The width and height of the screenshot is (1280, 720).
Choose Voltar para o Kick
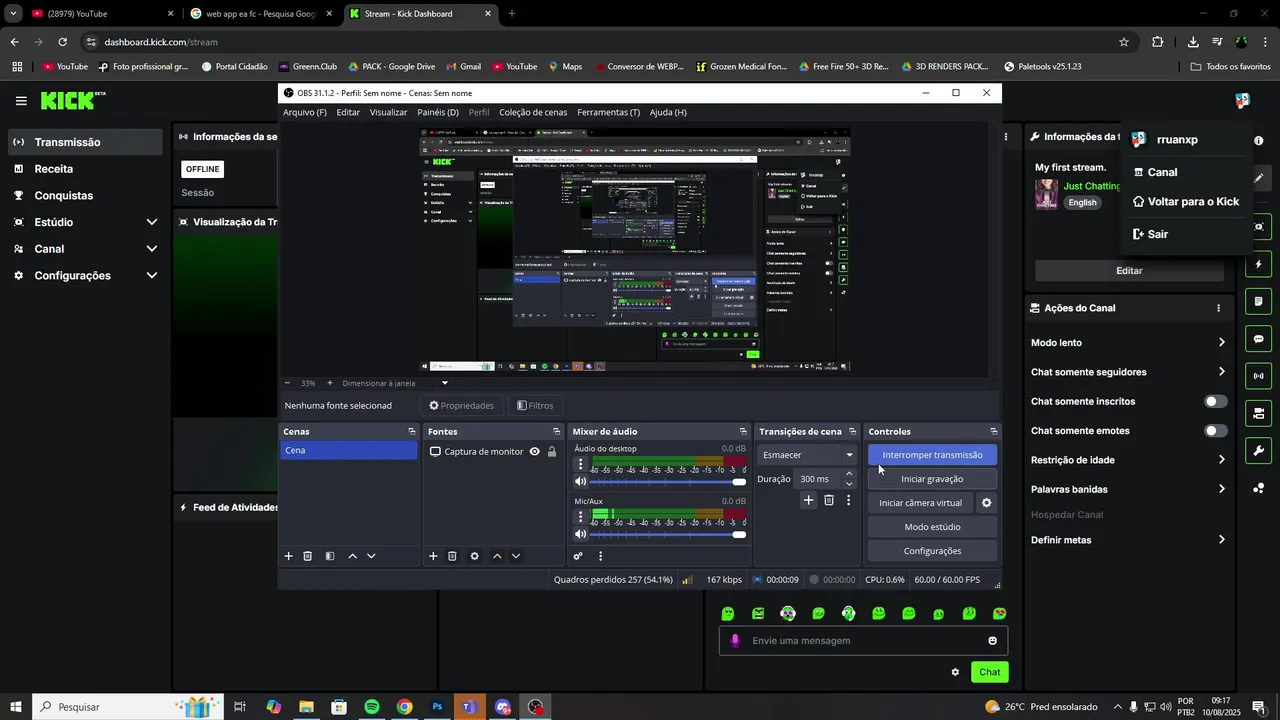(1185, 202)
